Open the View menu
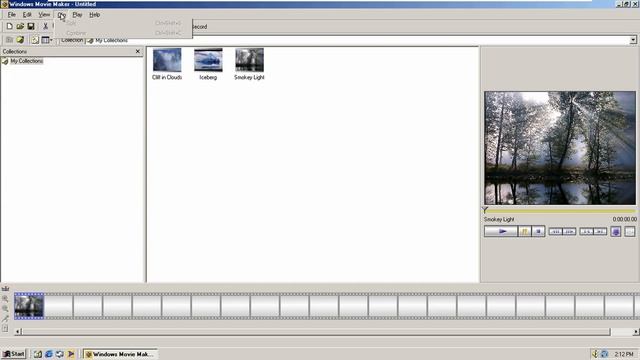Screen dimensions: 640x360 [44, 15]
